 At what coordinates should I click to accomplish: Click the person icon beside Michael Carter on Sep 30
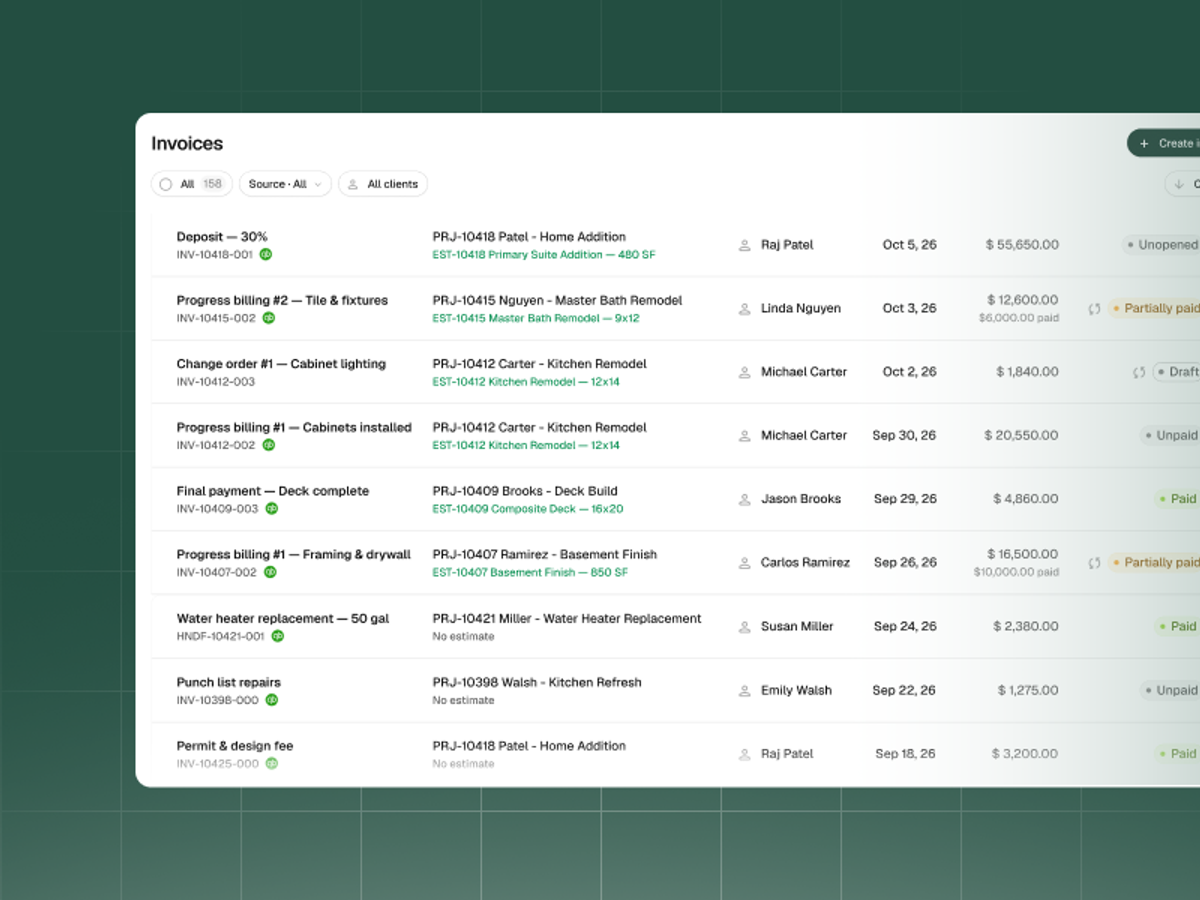[x=744, y=436]
